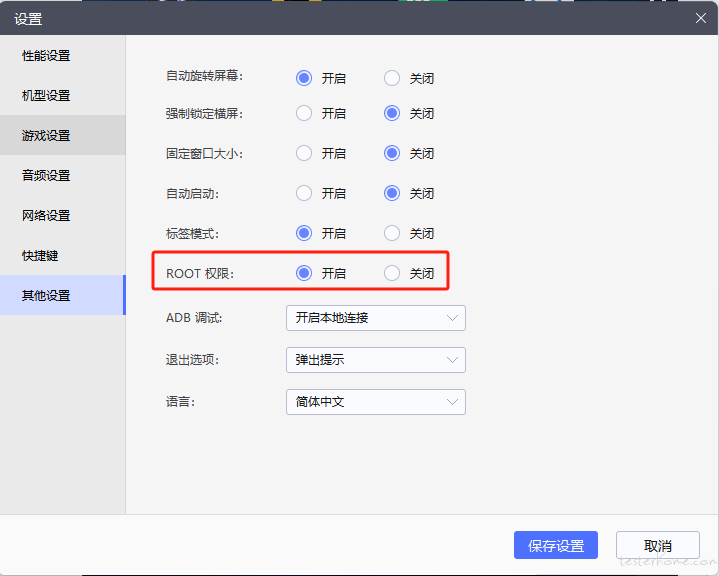Enable 自动启动 with 开启 radio
The height and width of the screenshot is (576, 719).
tap(304, 193)
